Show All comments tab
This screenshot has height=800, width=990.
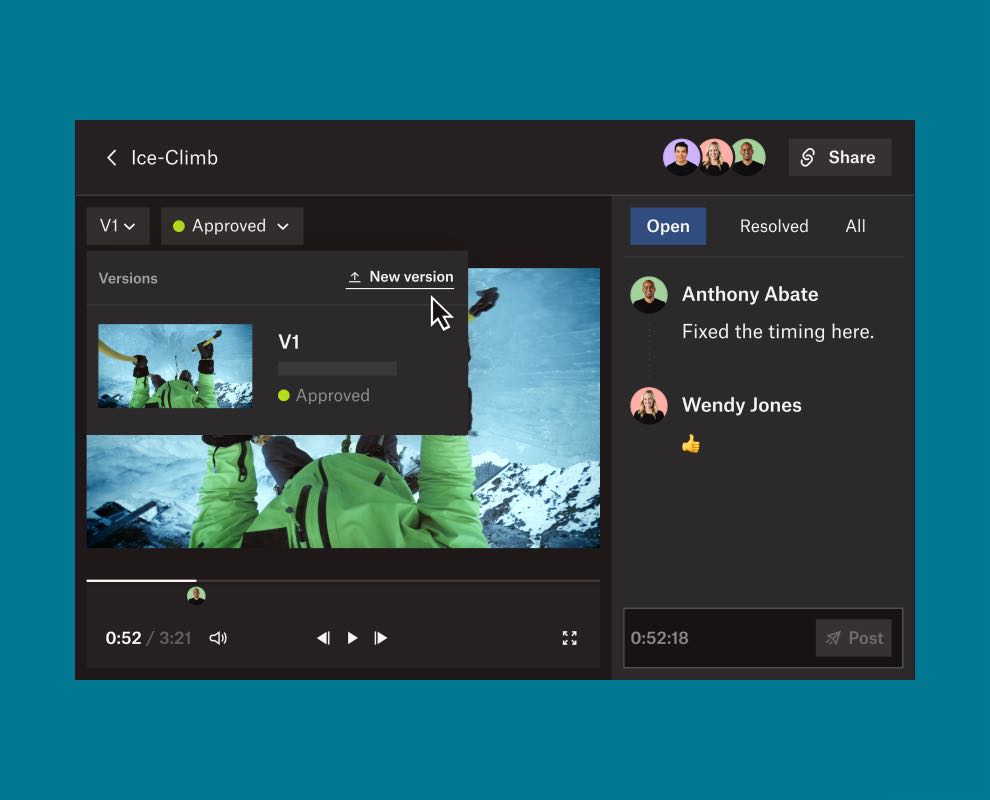coord(855,226)
